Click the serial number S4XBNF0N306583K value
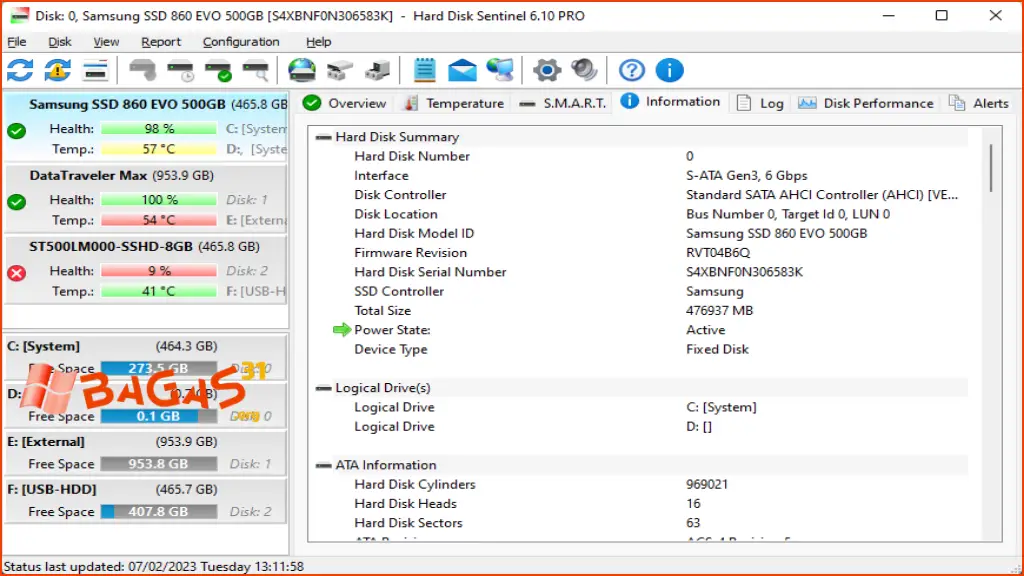The image size is (1024, 576). click(744, 272)
